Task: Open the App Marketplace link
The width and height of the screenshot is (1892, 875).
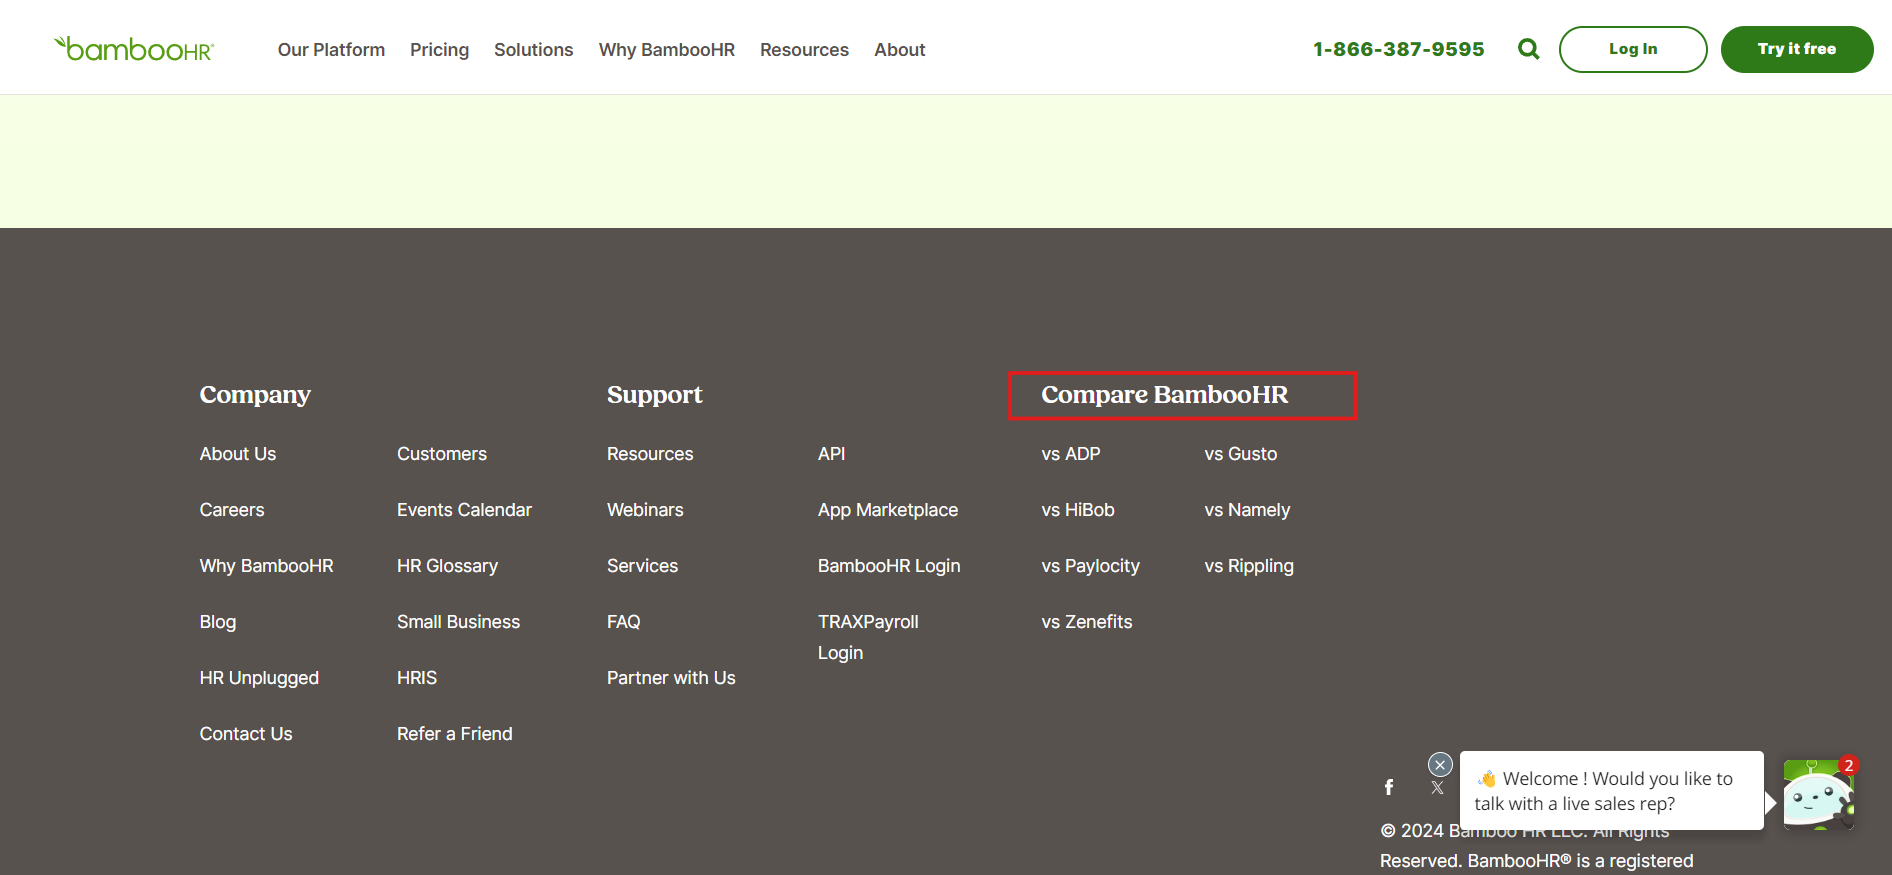Action: pos(888,510)
